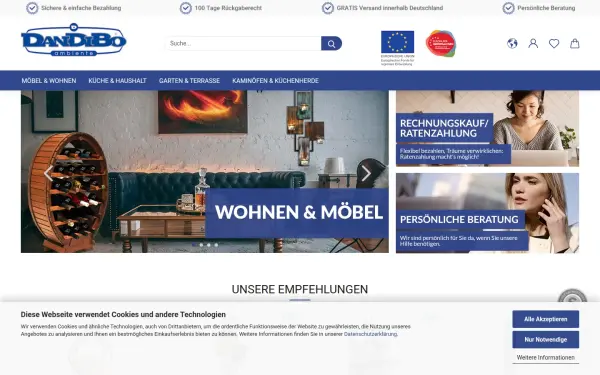Image resolution: width=600 pixels, height=375 pixels.
Task: Click the Unsere Empfehlungen heading
Action: [x=300, y=290]
